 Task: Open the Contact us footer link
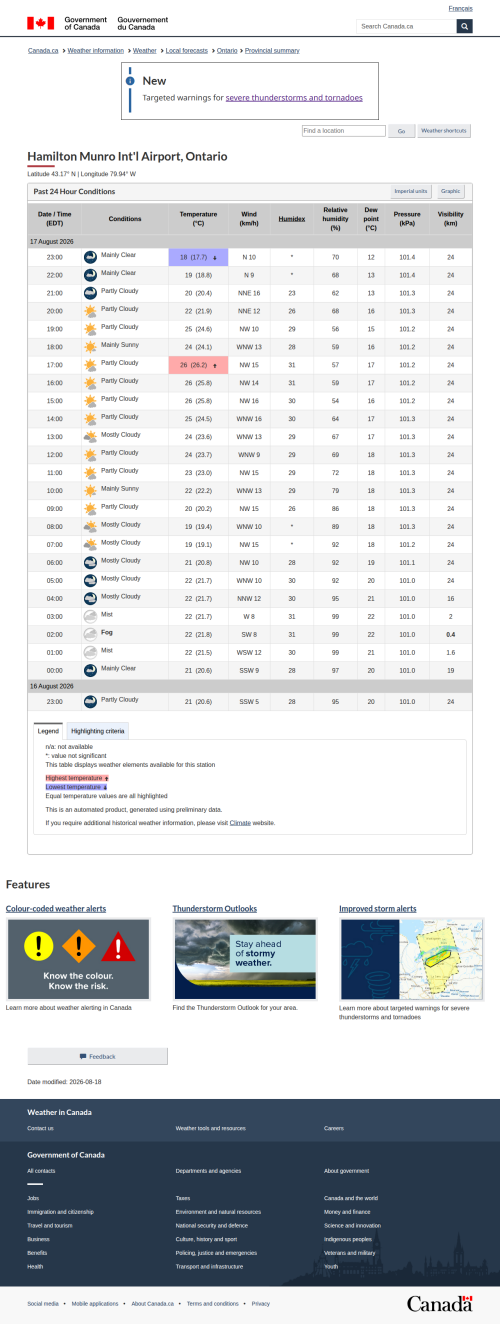tap(41, 1128)
